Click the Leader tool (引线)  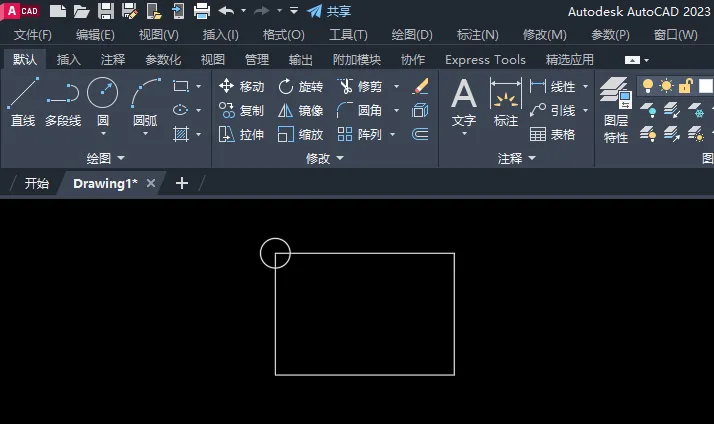pyautogui.click(x=553, y=110)
